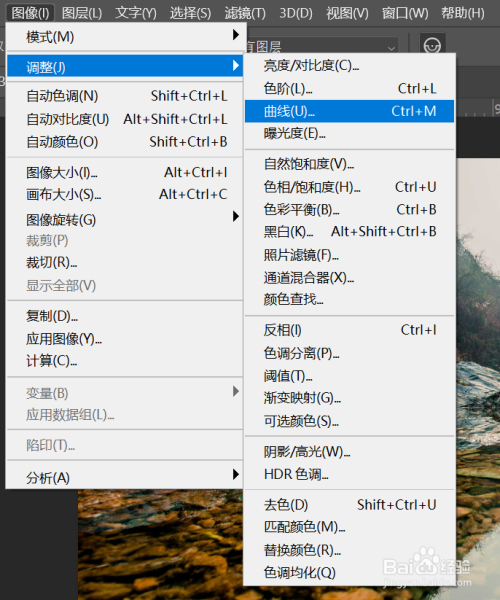The image size is (500, 600).
Task: Expand the 图像旋转(G) submenu
Action: [125, 219]
